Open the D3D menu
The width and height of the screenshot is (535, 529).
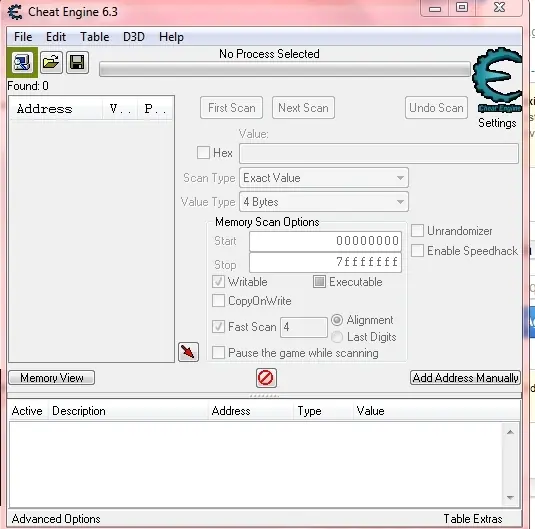coord(134,37)
